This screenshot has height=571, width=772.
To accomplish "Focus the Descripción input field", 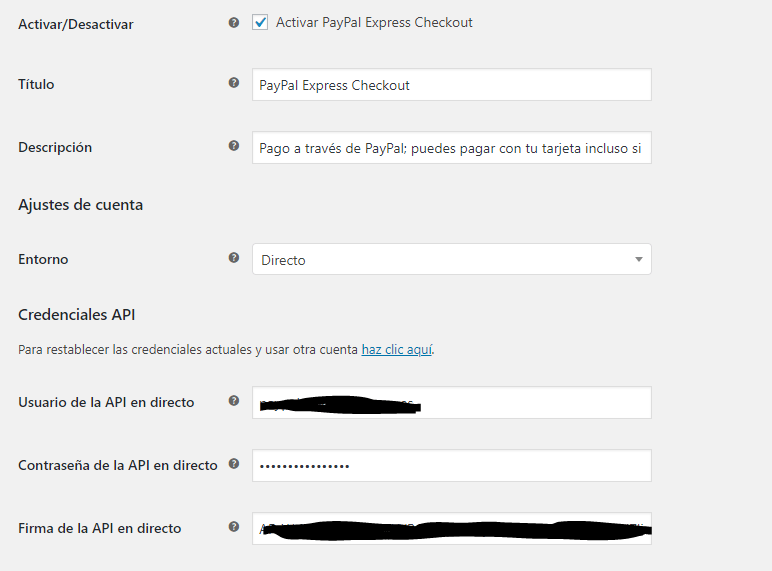I will 451,148.
